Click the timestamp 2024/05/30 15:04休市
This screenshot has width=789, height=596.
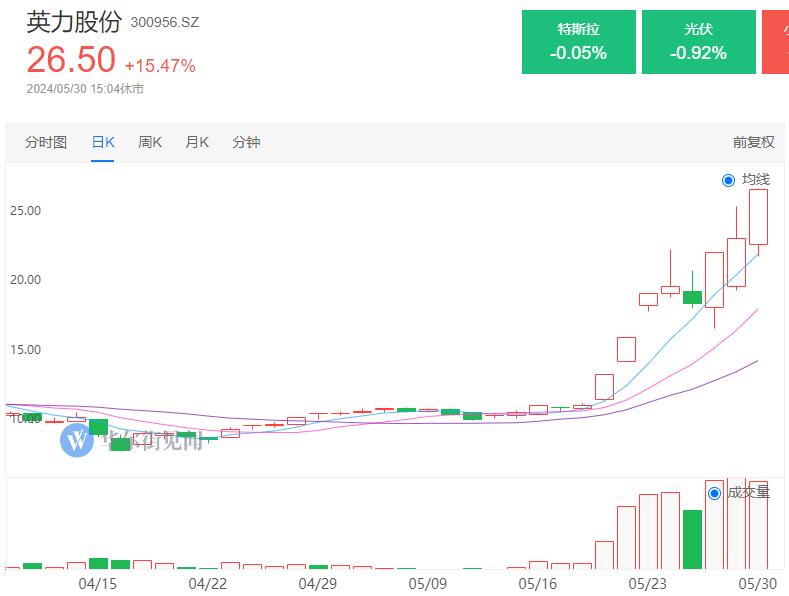[x=85, y=89]
